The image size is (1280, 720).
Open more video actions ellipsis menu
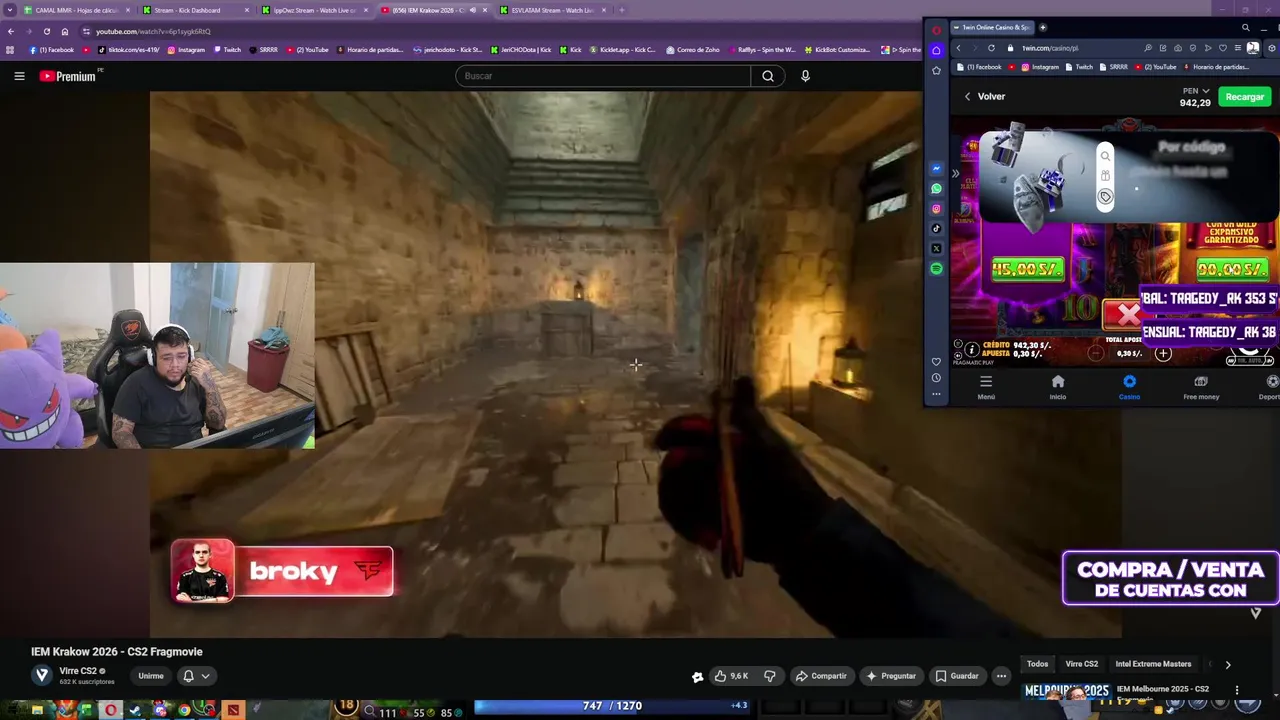click(x=1001, y=676)
